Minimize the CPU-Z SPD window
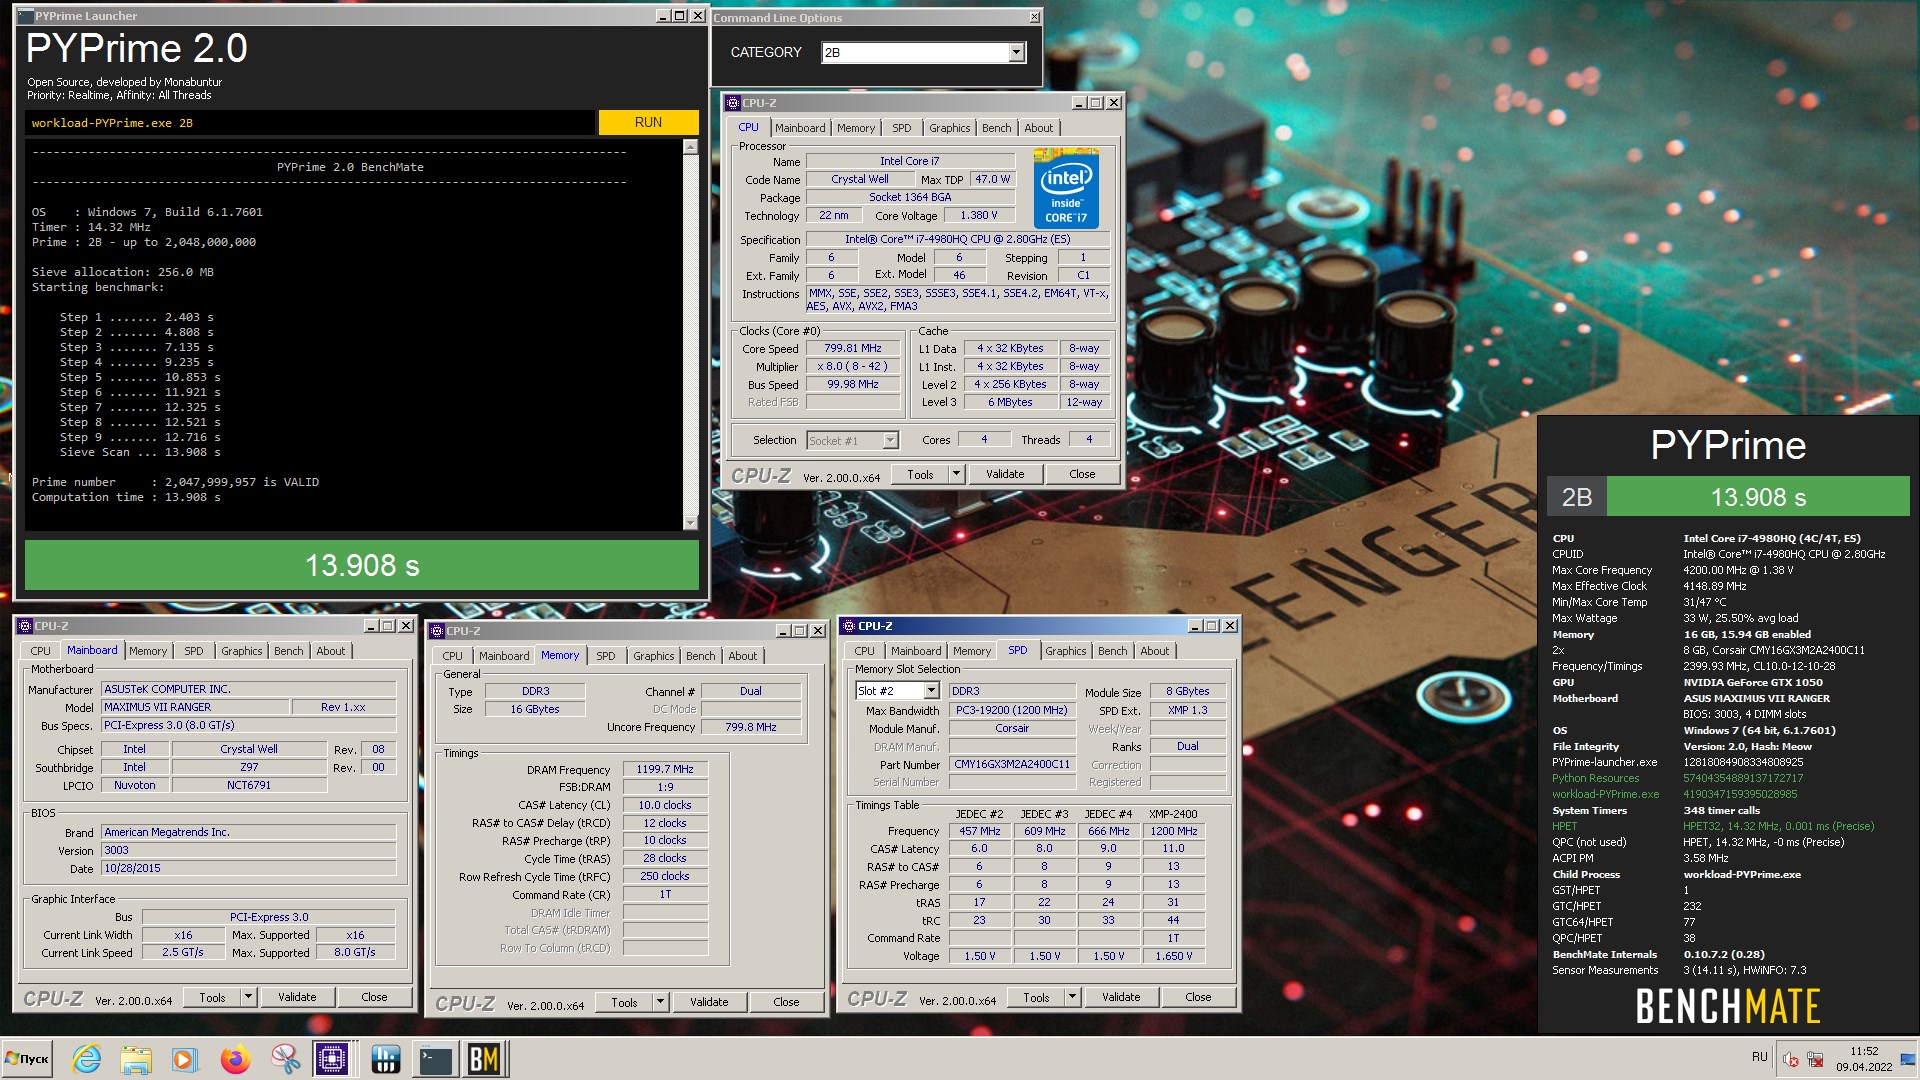This screenshot has width=1920, height=1080. 1194,626
